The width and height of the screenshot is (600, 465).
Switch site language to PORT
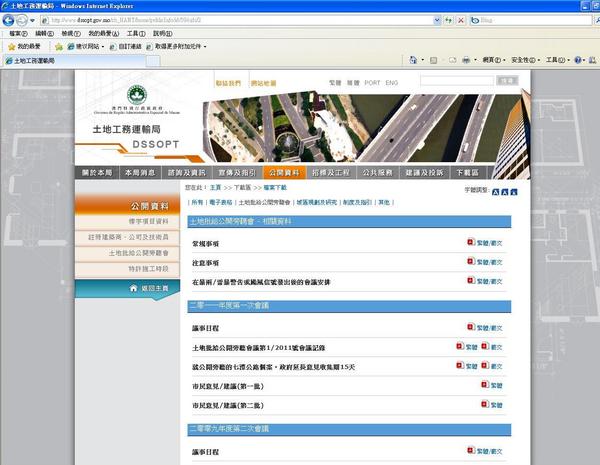(372, 83)
